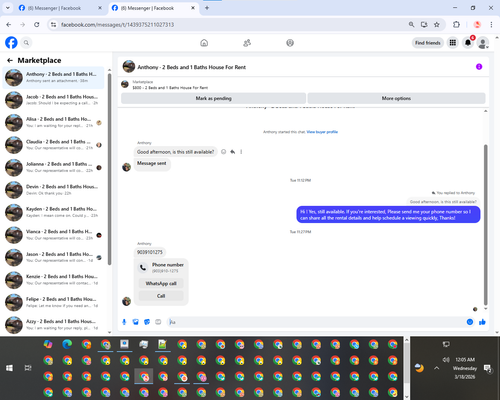500x400 pixels.
Task: Launch Microsoft Edge from taskbar
Action: [x=67, y=344]
